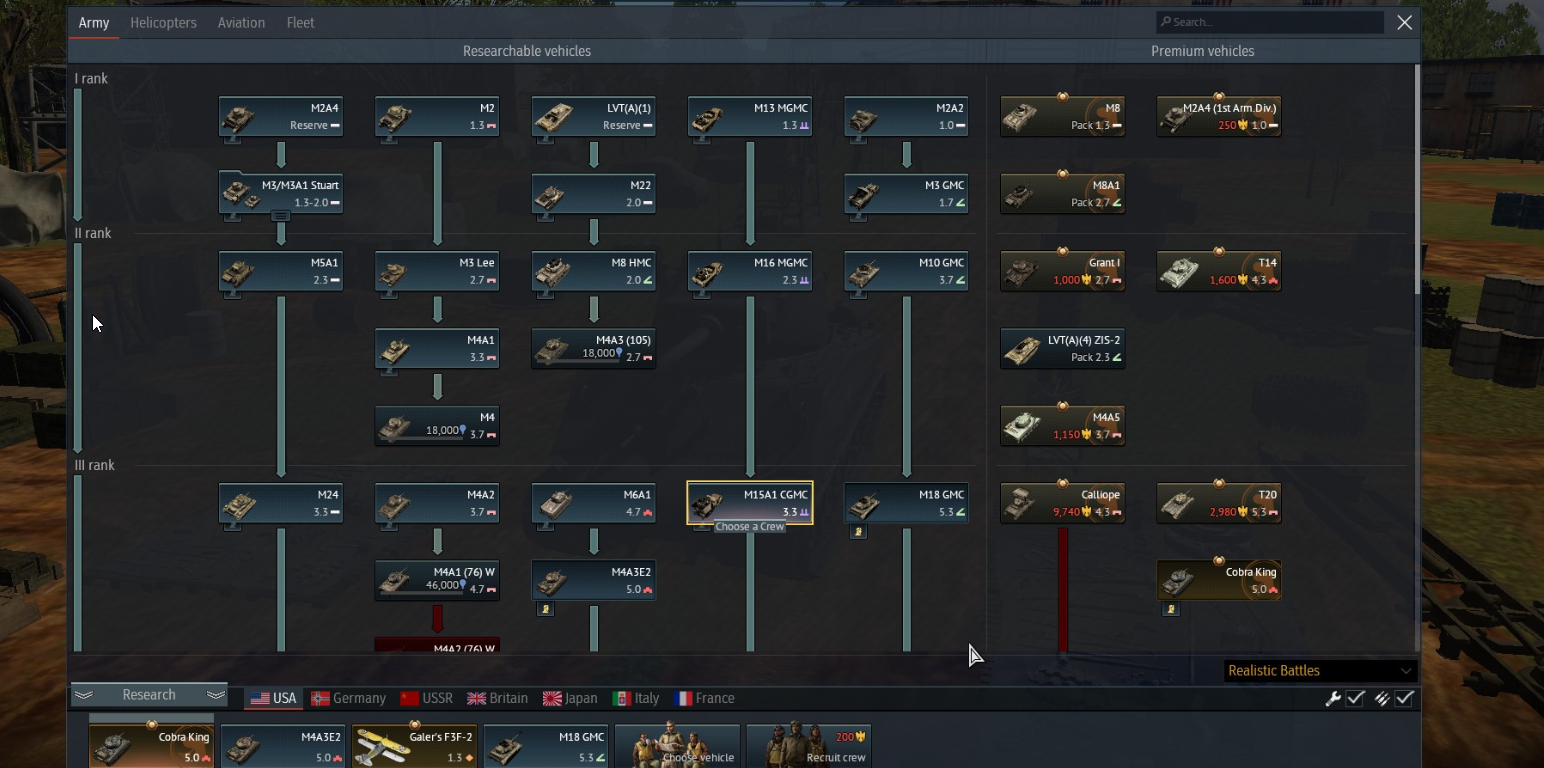The image size is (1544, 768).
Task: Open the premium M8 pack vehicle
Action: coord(1062,117)
